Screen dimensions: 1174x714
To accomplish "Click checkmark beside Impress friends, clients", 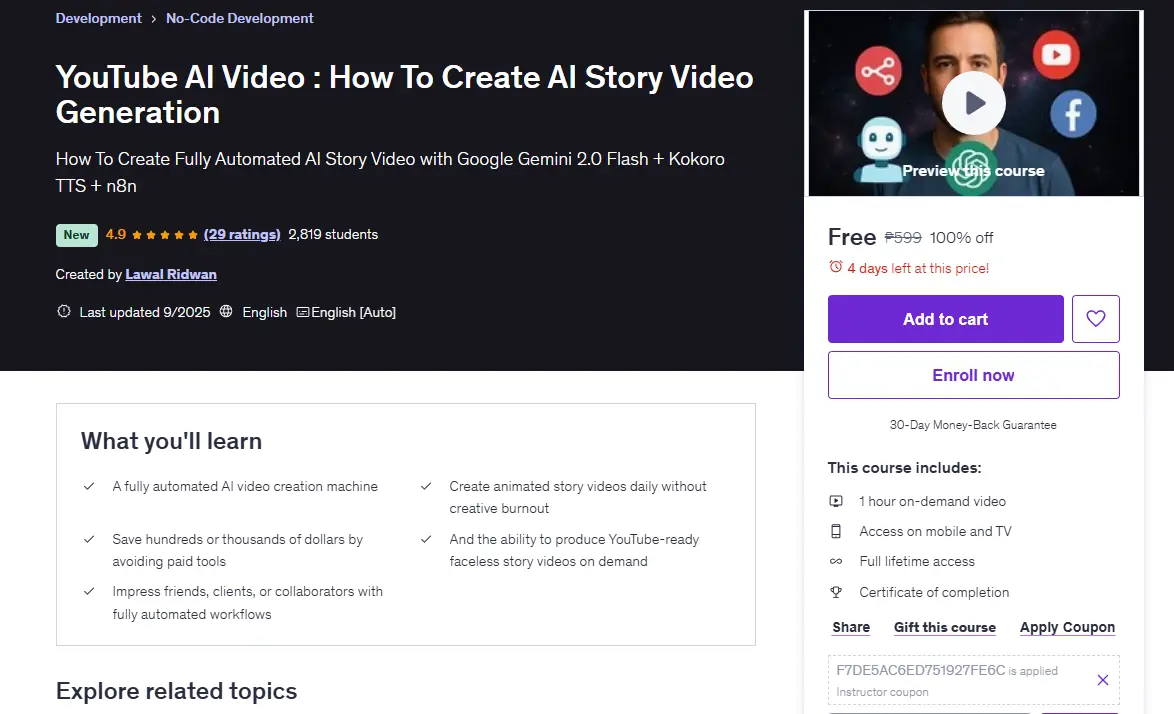I will click(89, 591).
